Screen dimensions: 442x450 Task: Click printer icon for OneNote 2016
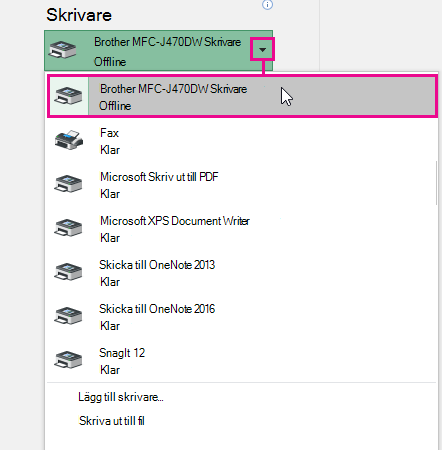coord(68,316)
